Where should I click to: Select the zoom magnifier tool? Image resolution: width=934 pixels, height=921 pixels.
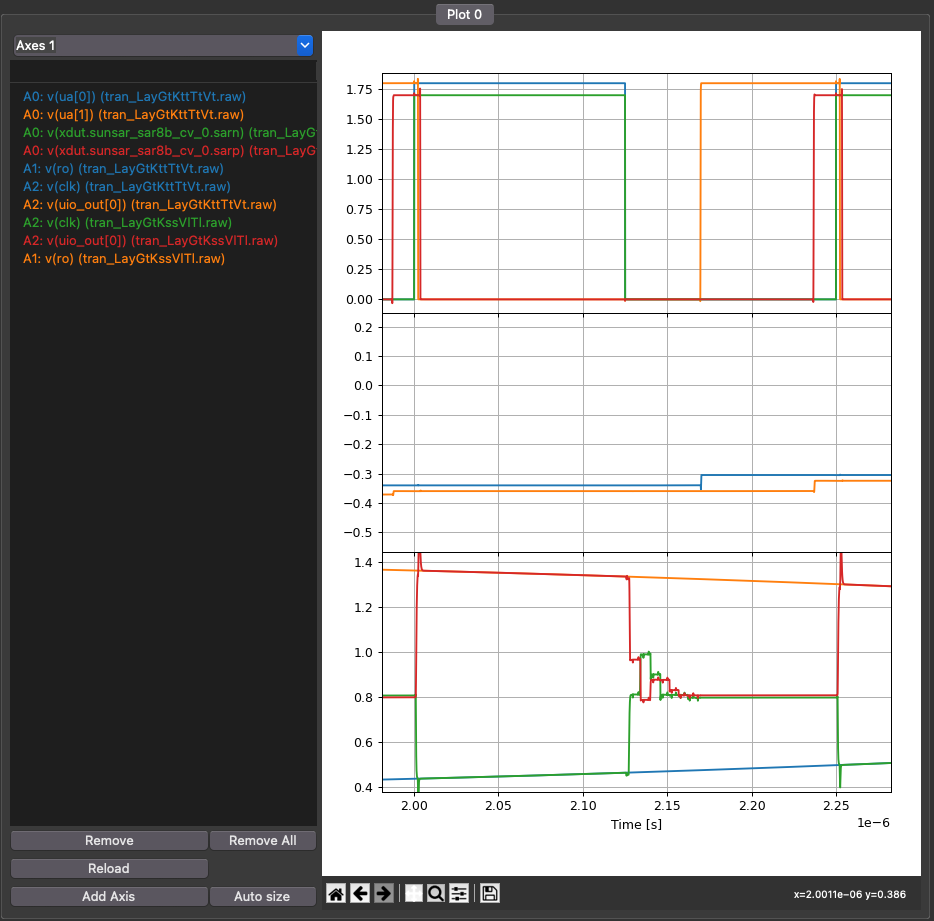tap(436, 893)
